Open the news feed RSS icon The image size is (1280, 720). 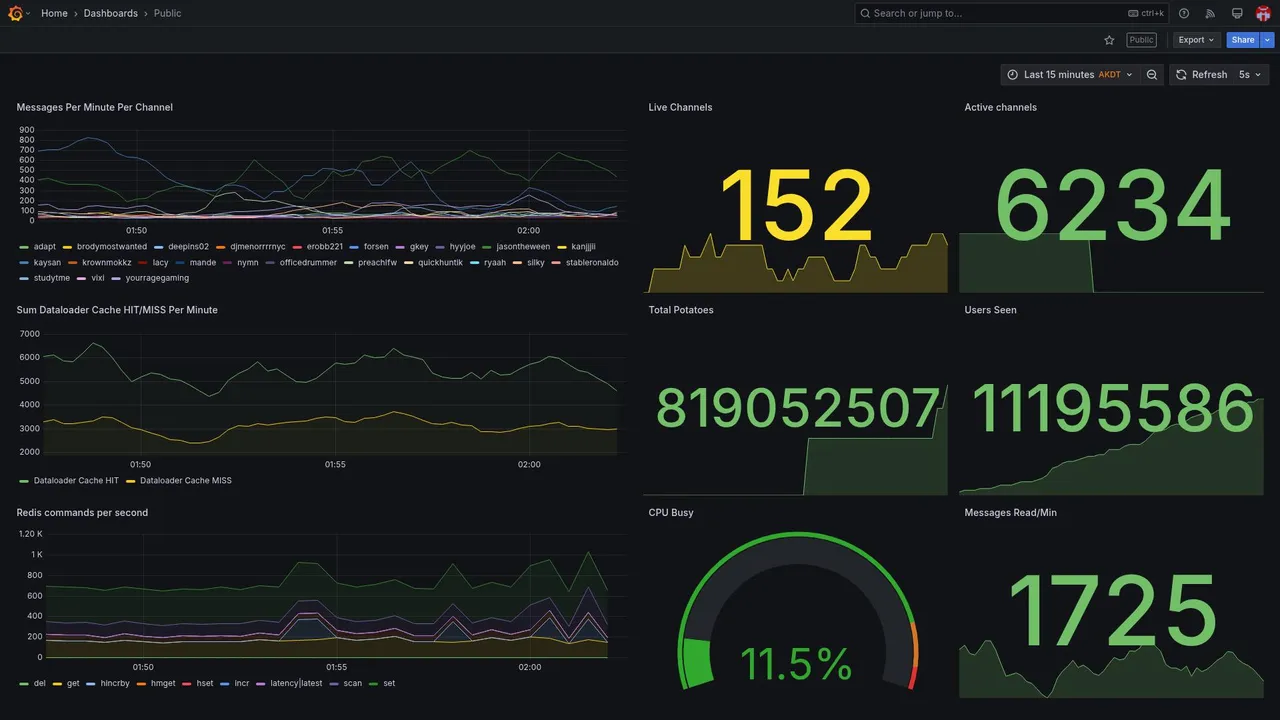coord(1210,13)
